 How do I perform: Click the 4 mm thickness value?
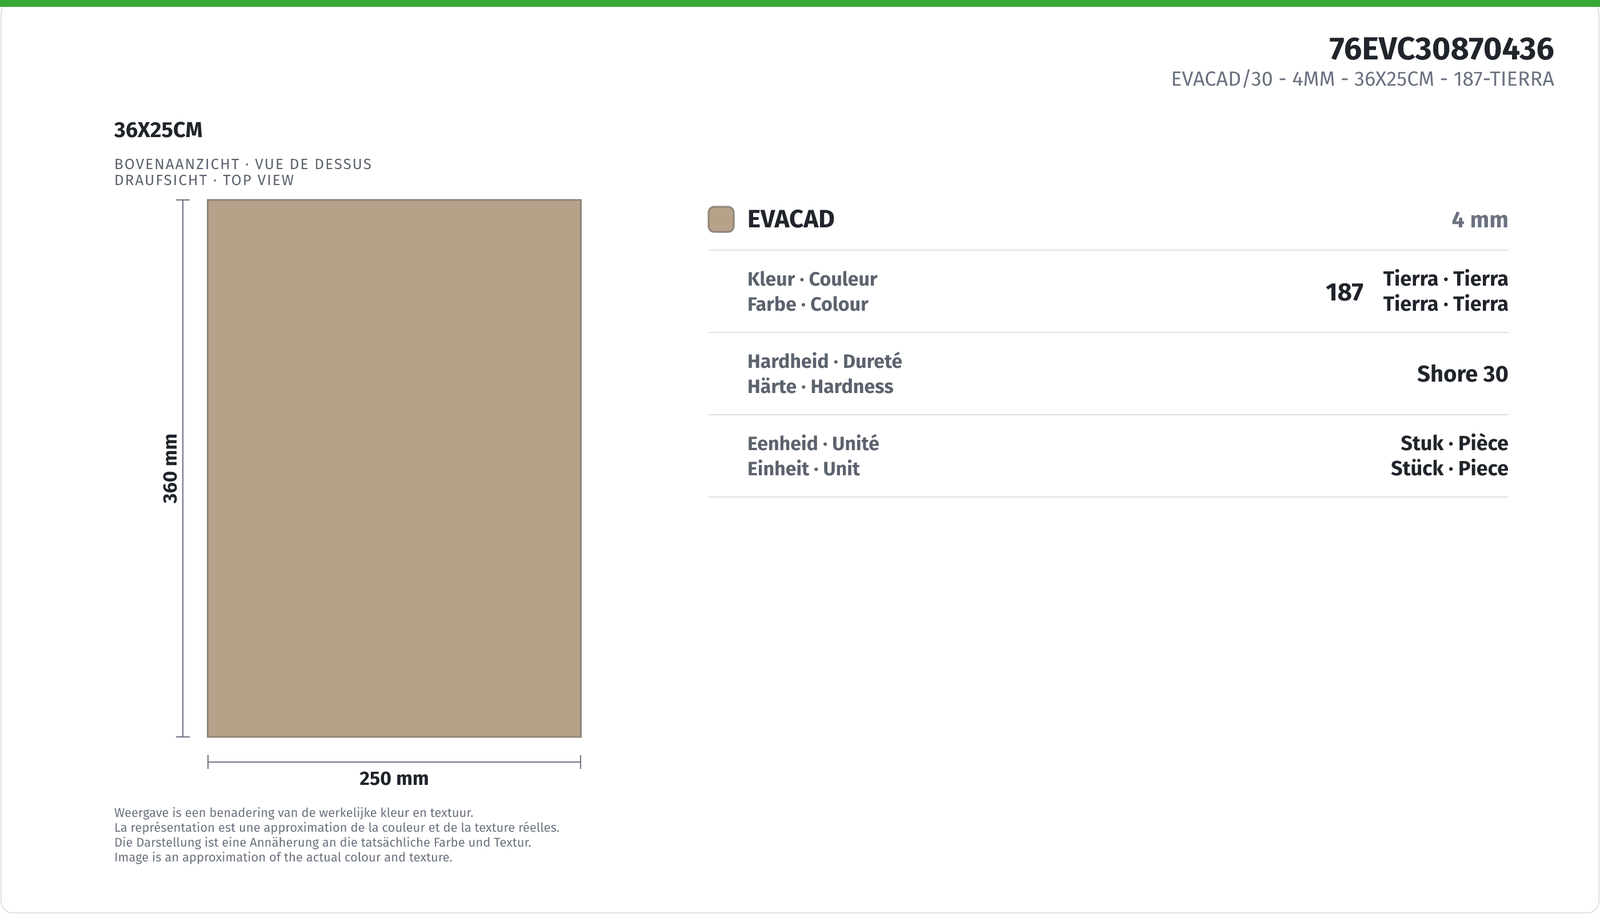pos(1479,220)
